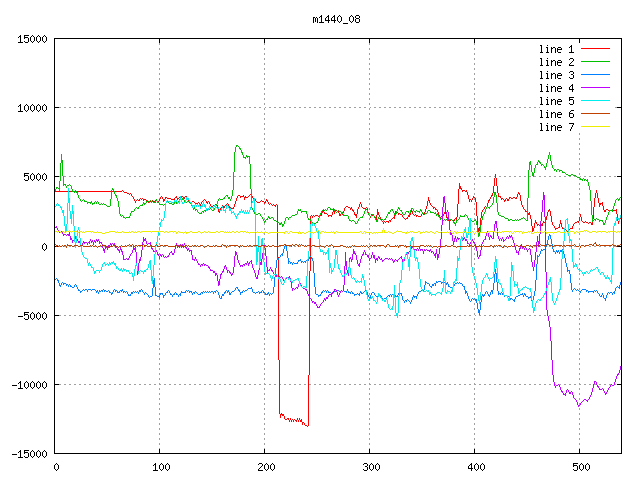
Task: Click the 15000 y-axis tick label
Action: (29, 39)
